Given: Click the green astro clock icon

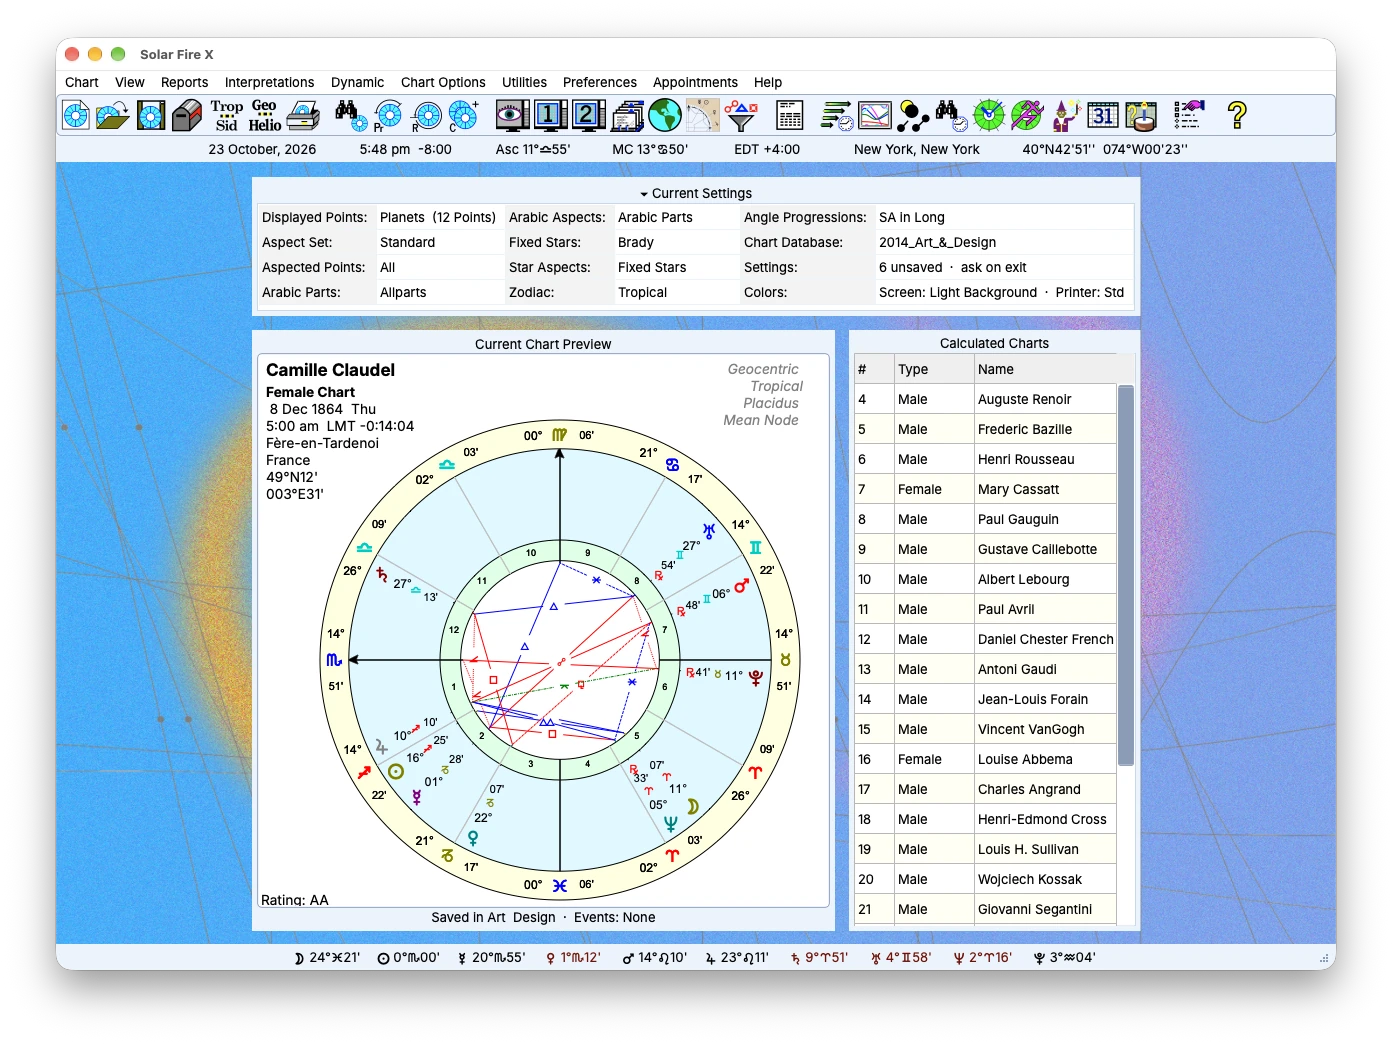Looking at the screenshot, I should [x=989, y=115].
